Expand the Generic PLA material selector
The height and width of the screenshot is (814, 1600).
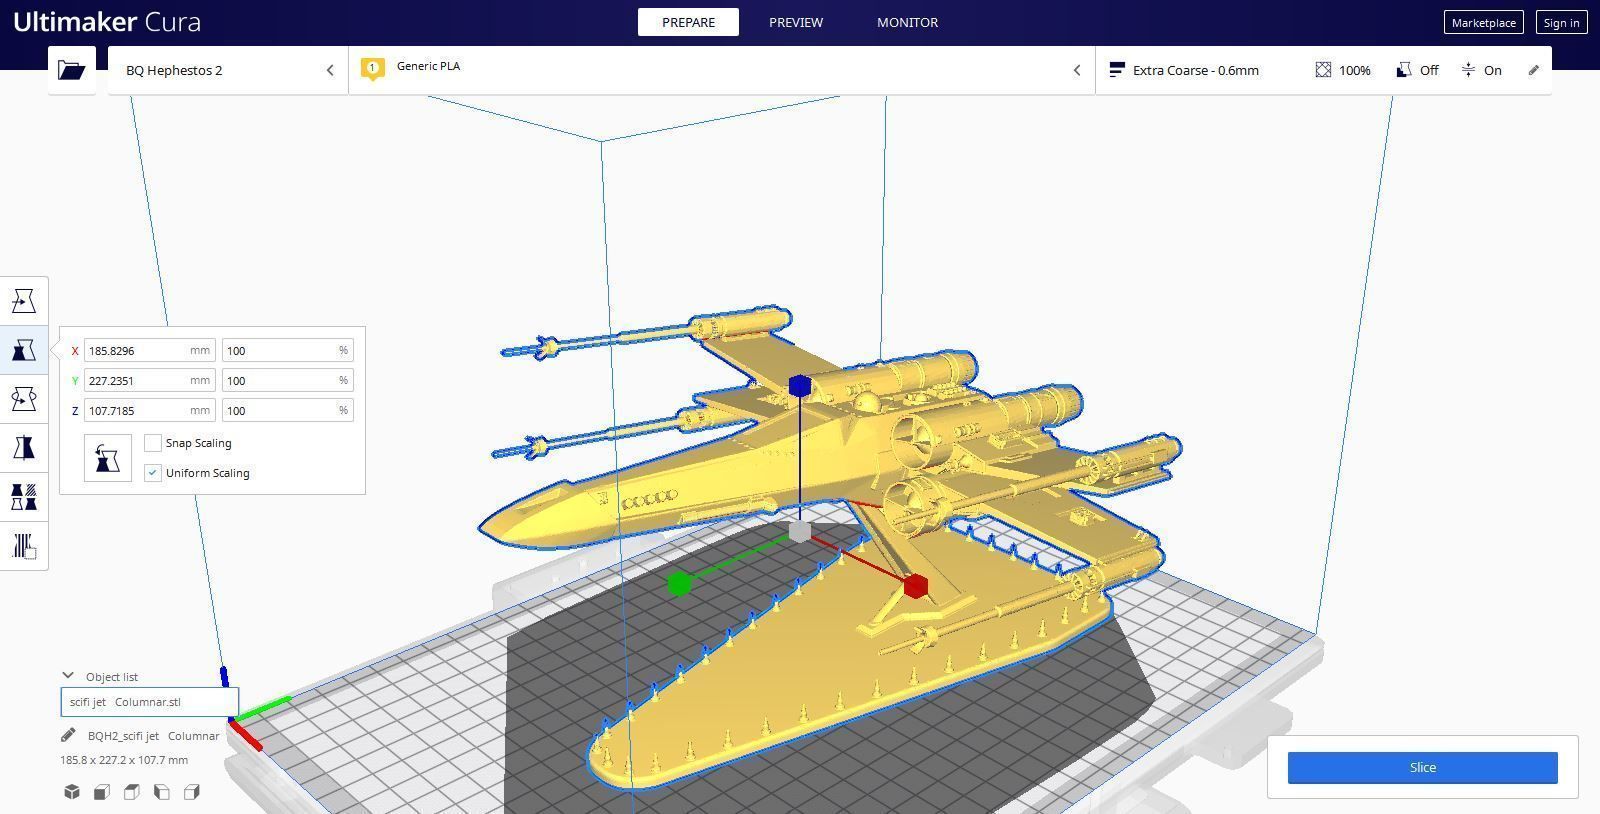point(722,70)
